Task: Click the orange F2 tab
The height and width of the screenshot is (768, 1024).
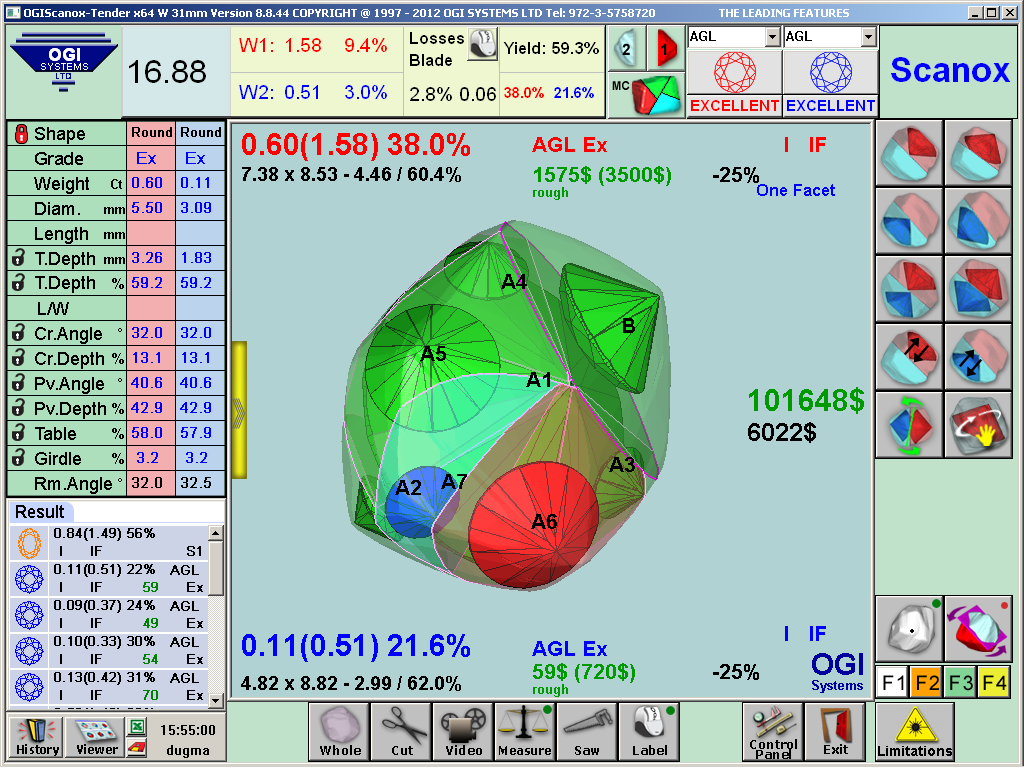Action: (x=926, y=683)
